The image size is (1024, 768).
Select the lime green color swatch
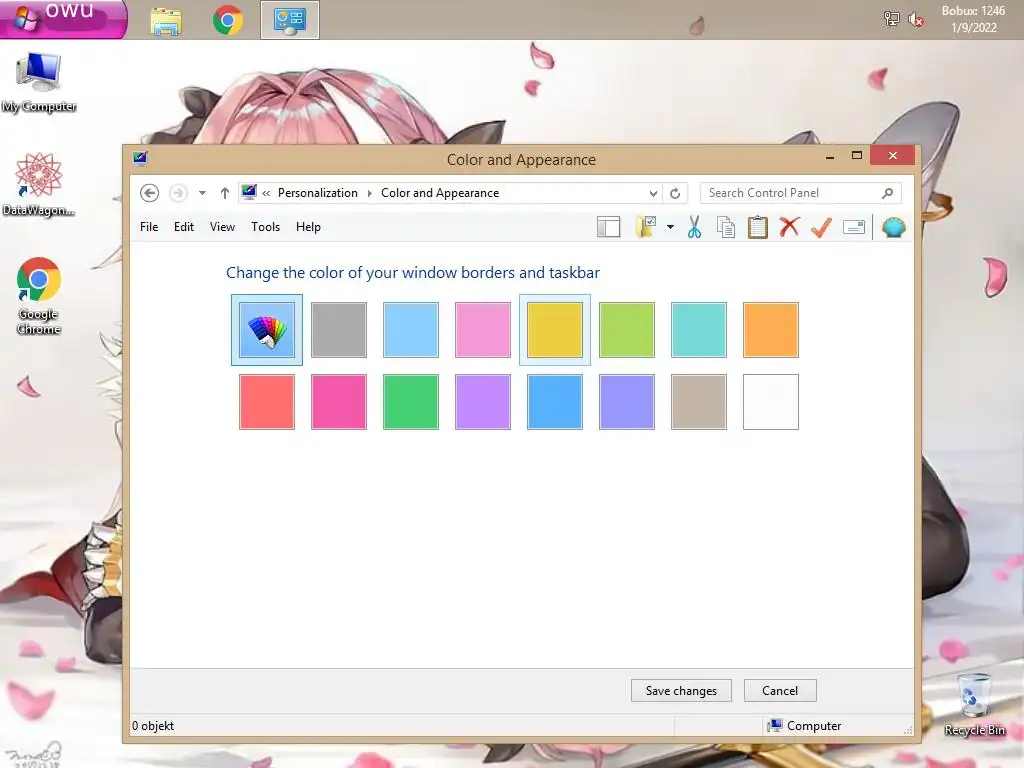(x=627, y=330)
